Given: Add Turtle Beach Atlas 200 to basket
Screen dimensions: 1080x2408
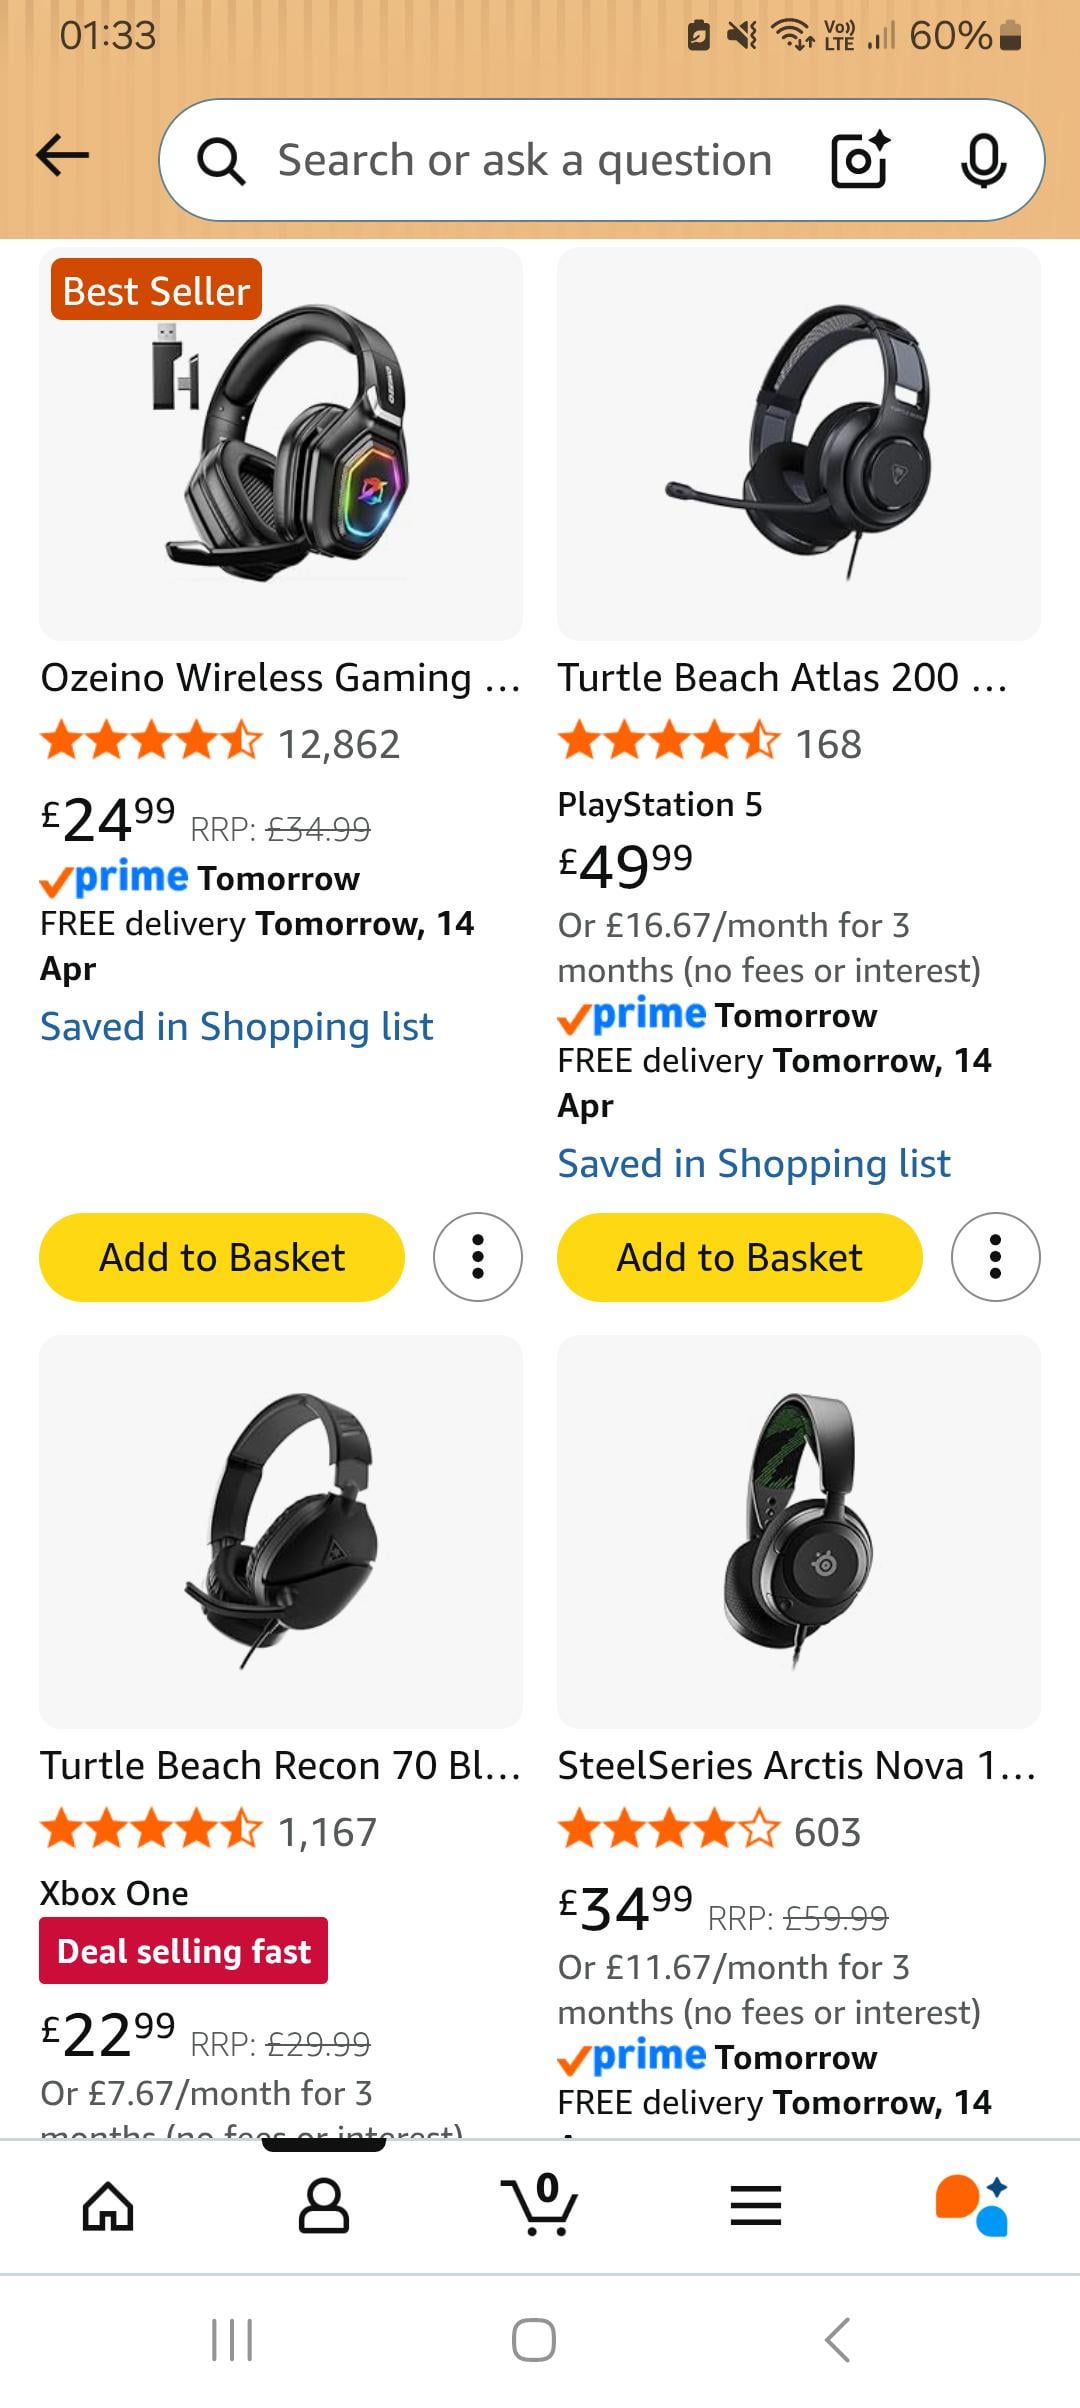Looking at the screenshot, I should pyautogui.click(x=739, y=1257).
